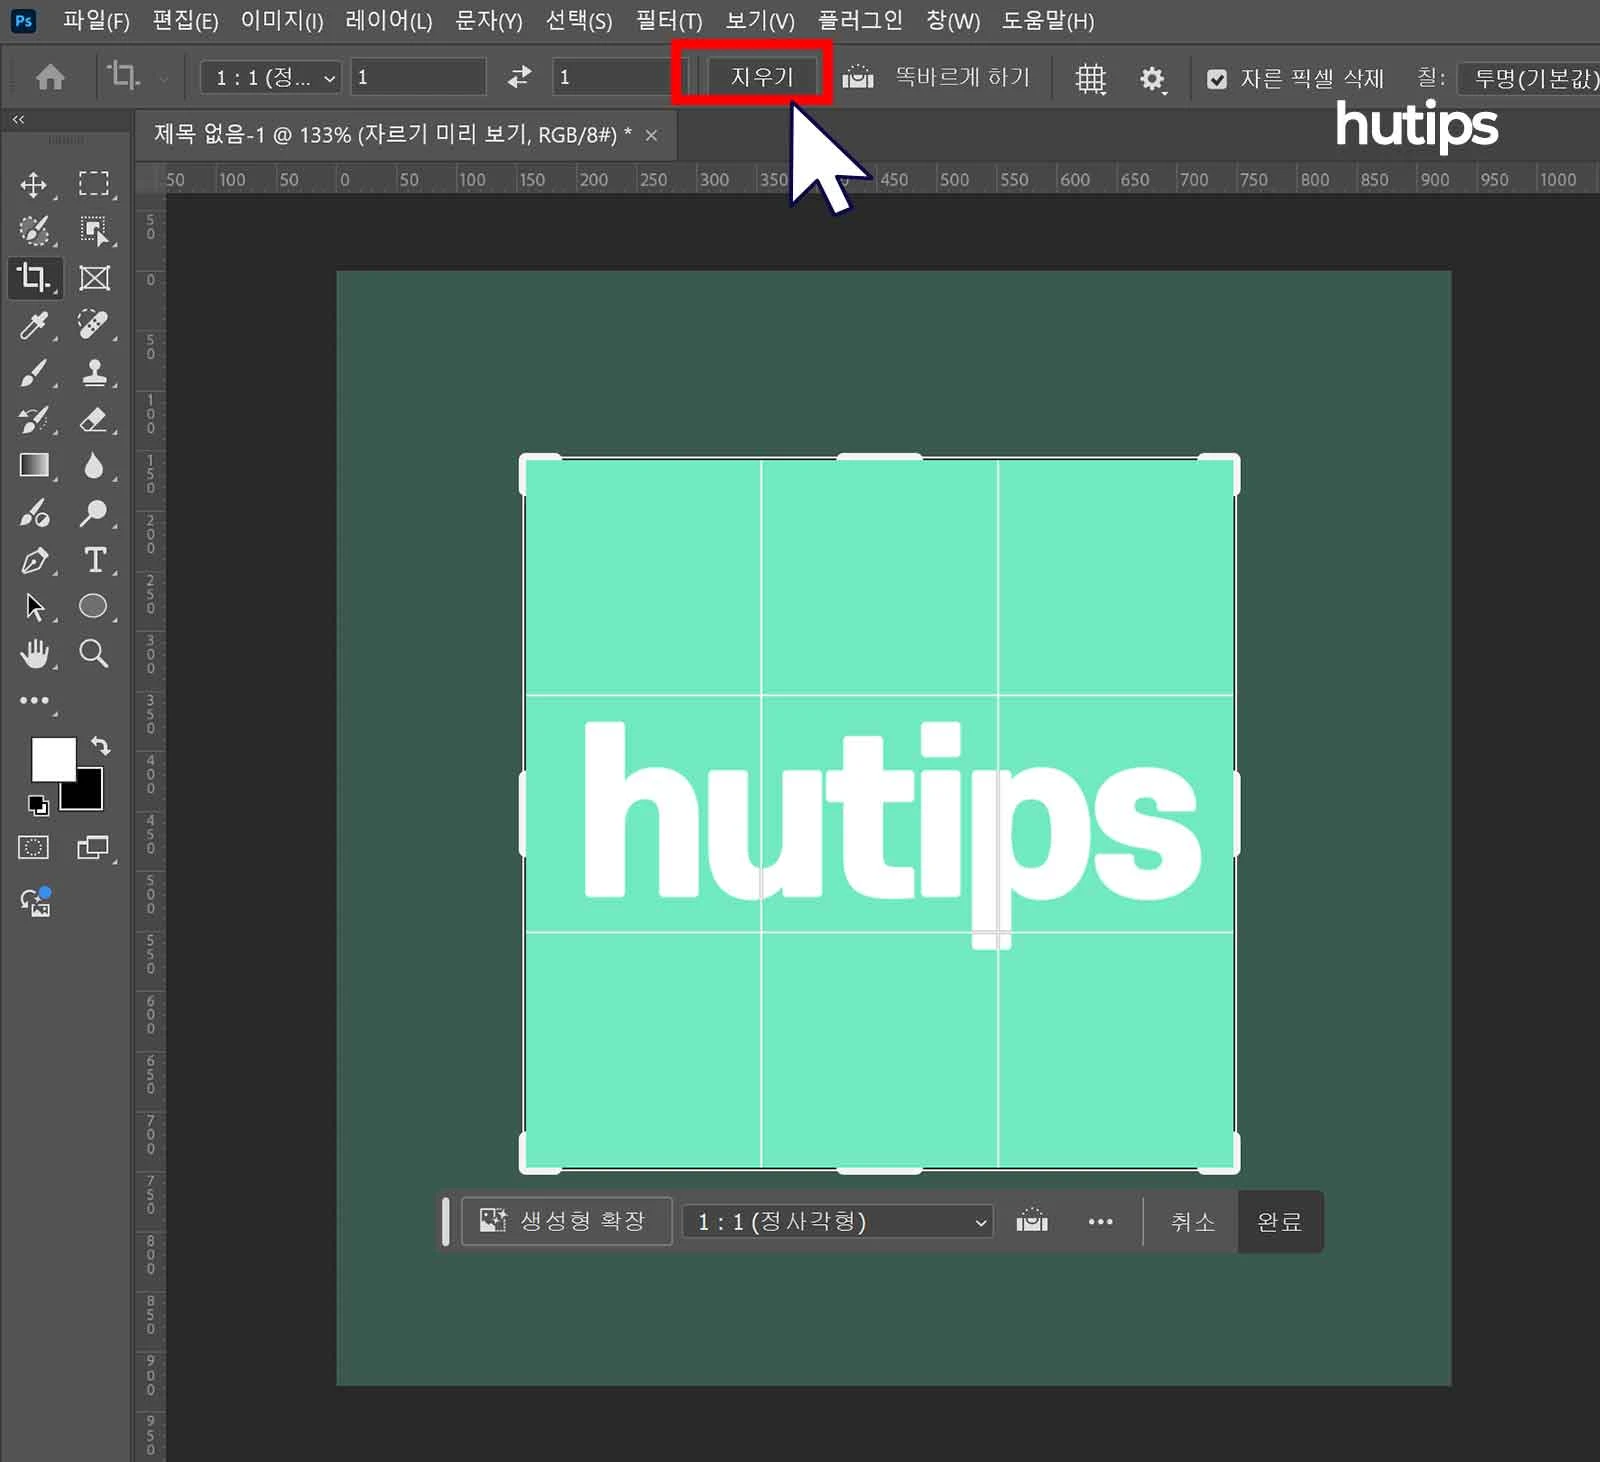Open the 편집(E) menu
The width and height of the screenshot is (1600, 1462).
click(x=185, y=21)
